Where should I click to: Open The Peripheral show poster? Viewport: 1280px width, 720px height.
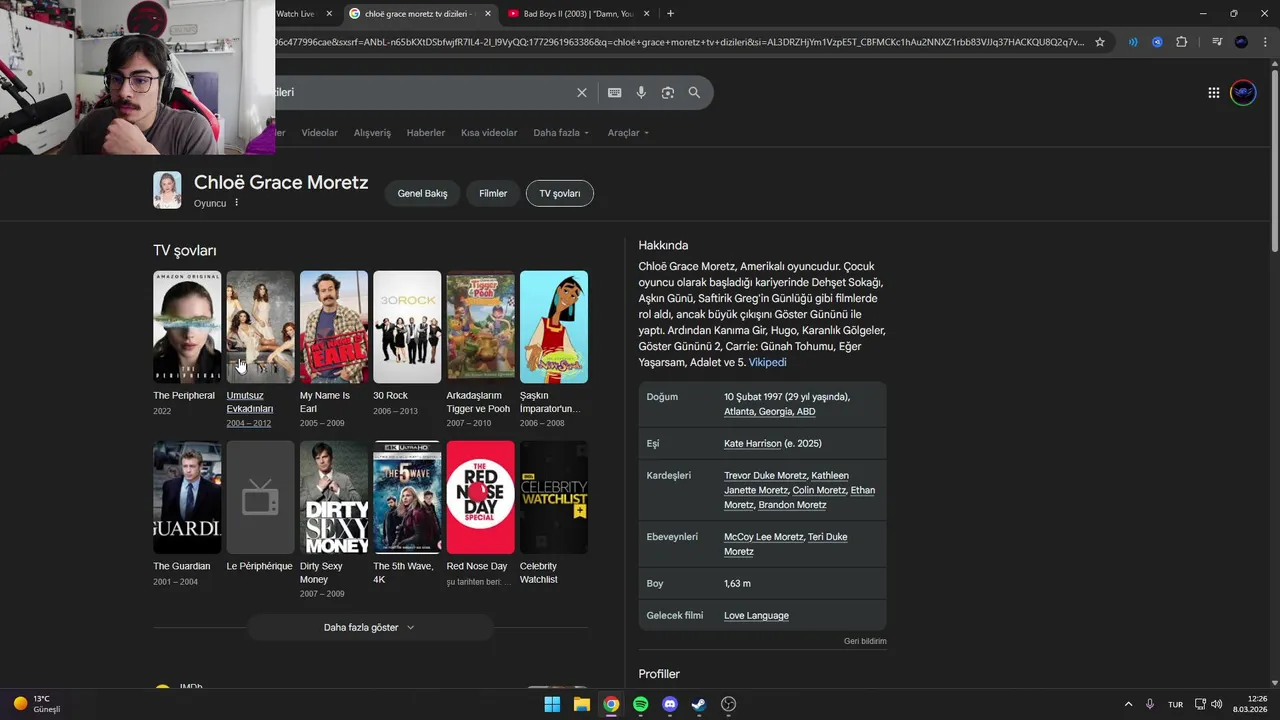(x=187, y=327)
